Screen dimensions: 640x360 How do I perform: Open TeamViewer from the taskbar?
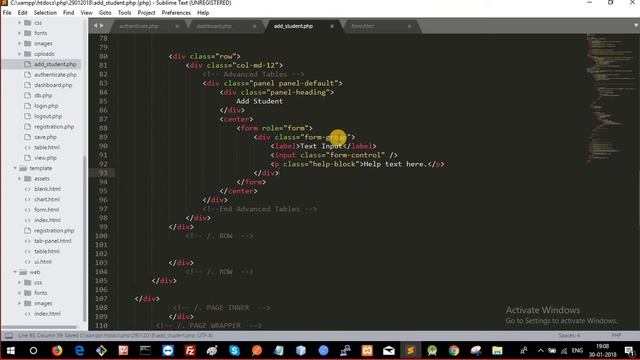pyautogui.click(x=168, y=351)
